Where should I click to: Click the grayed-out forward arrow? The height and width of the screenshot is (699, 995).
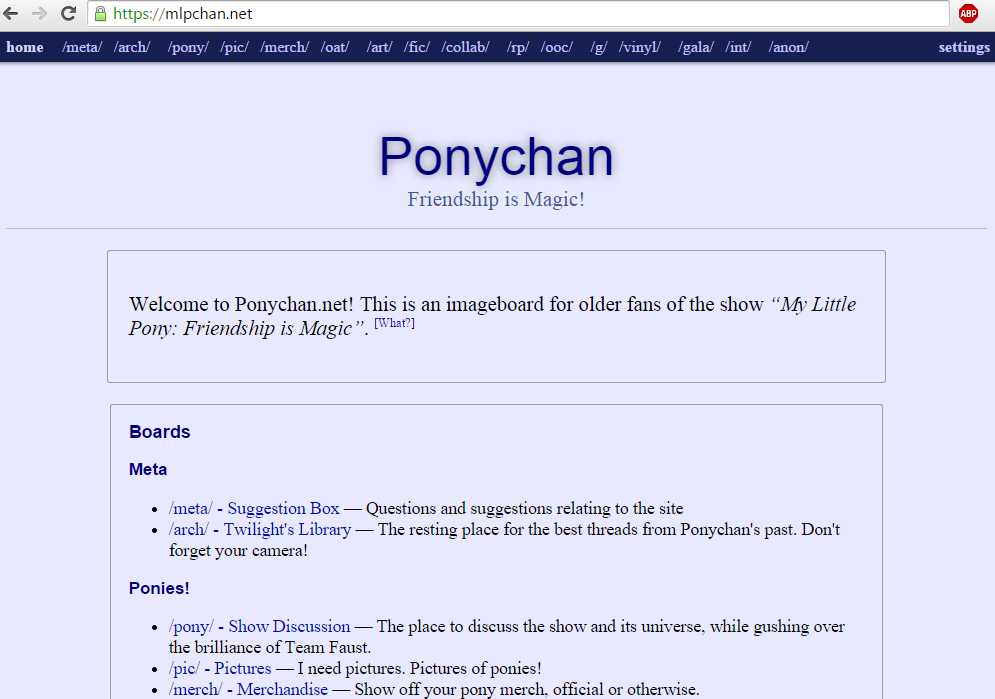40,14
